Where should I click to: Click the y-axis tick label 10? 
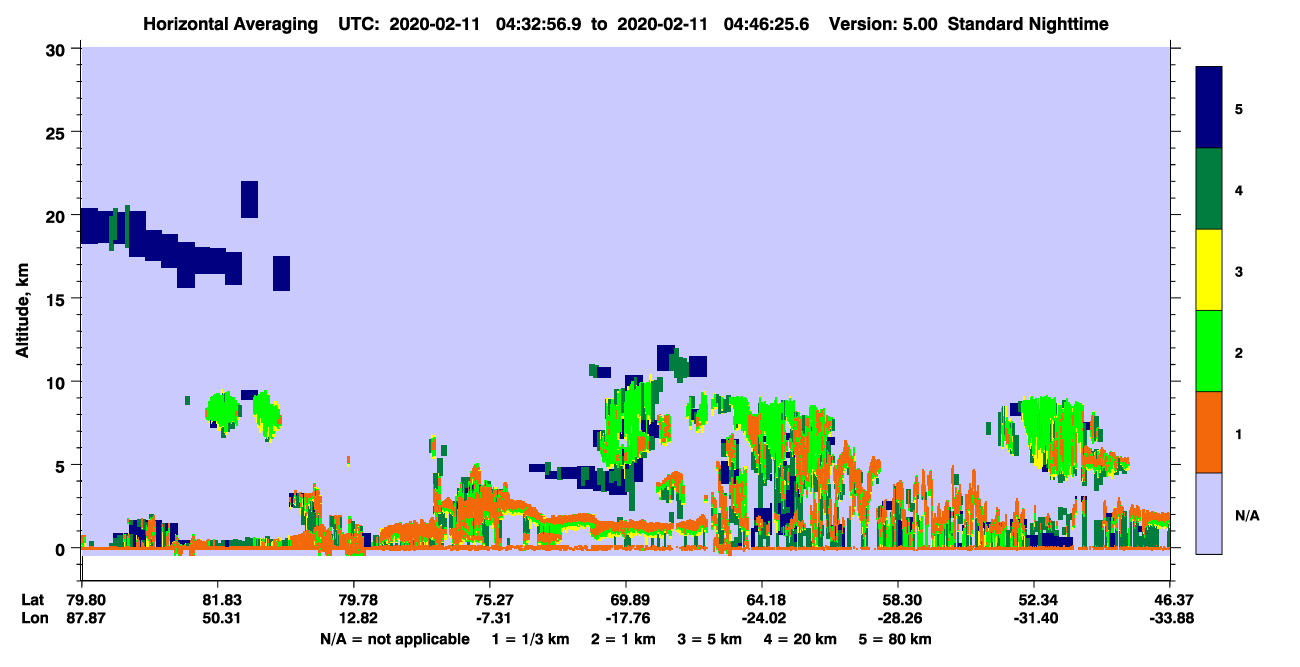57,382
